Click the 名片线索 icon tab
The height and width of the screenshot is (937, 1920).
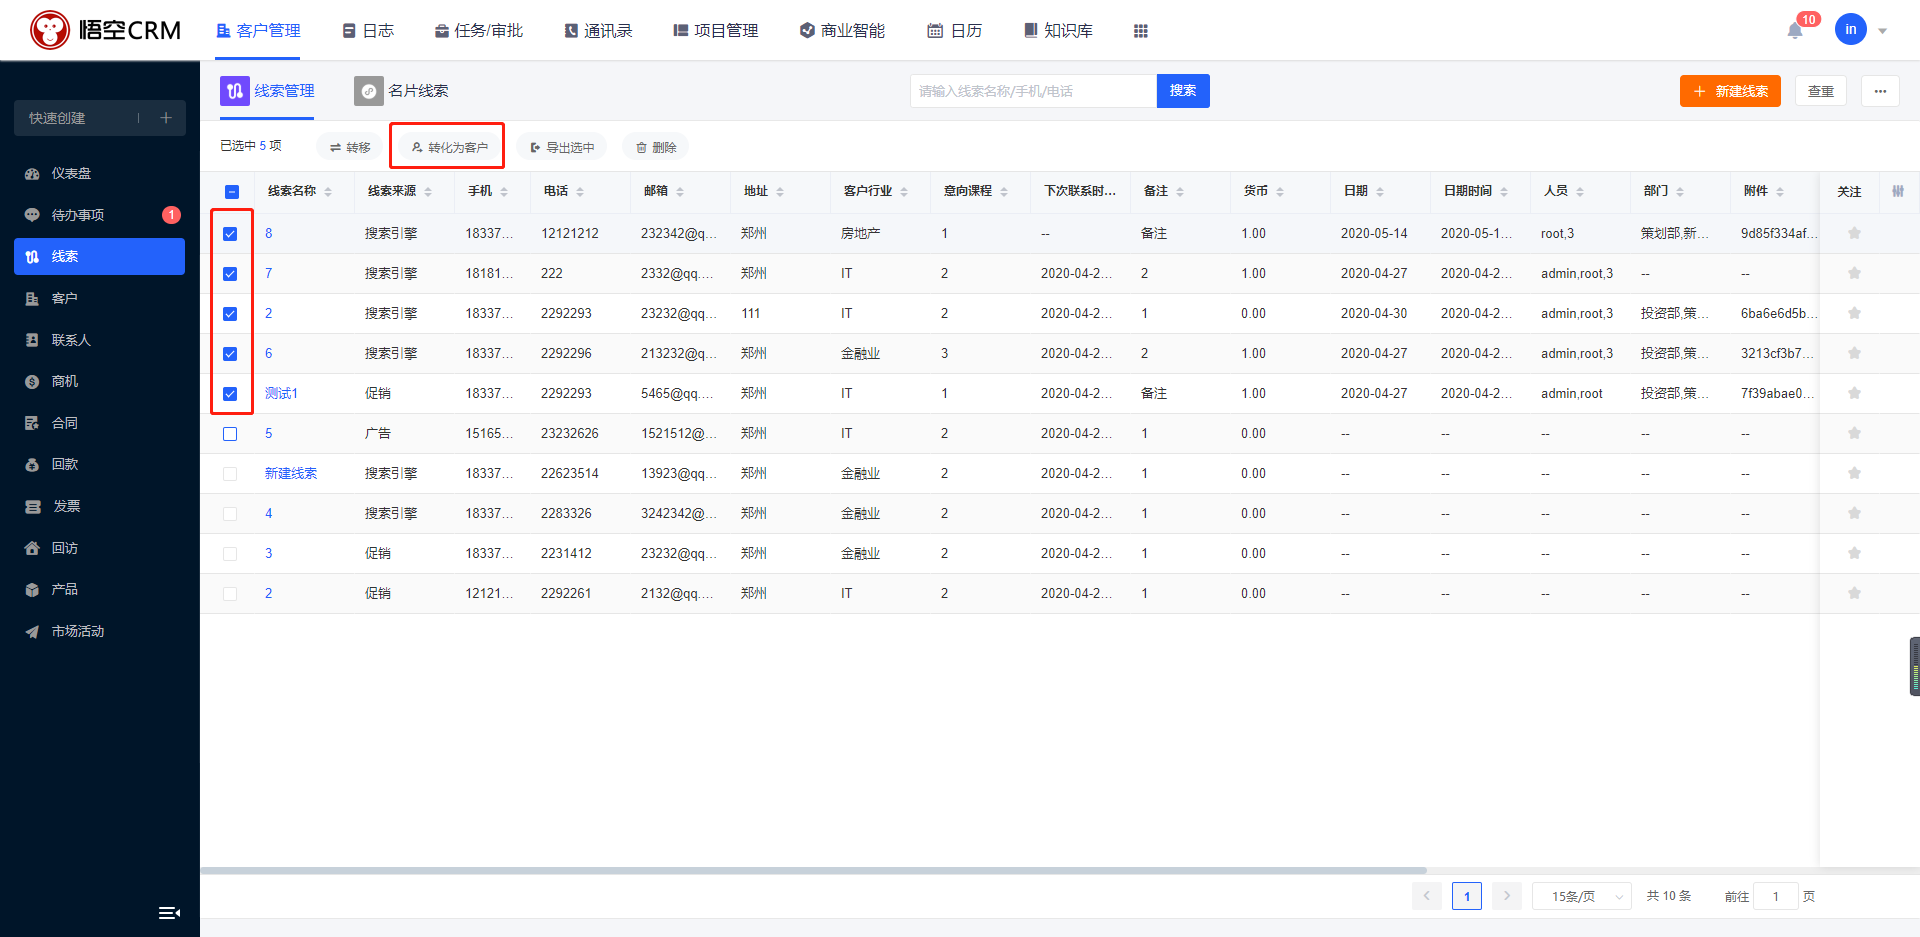(369, 91)
